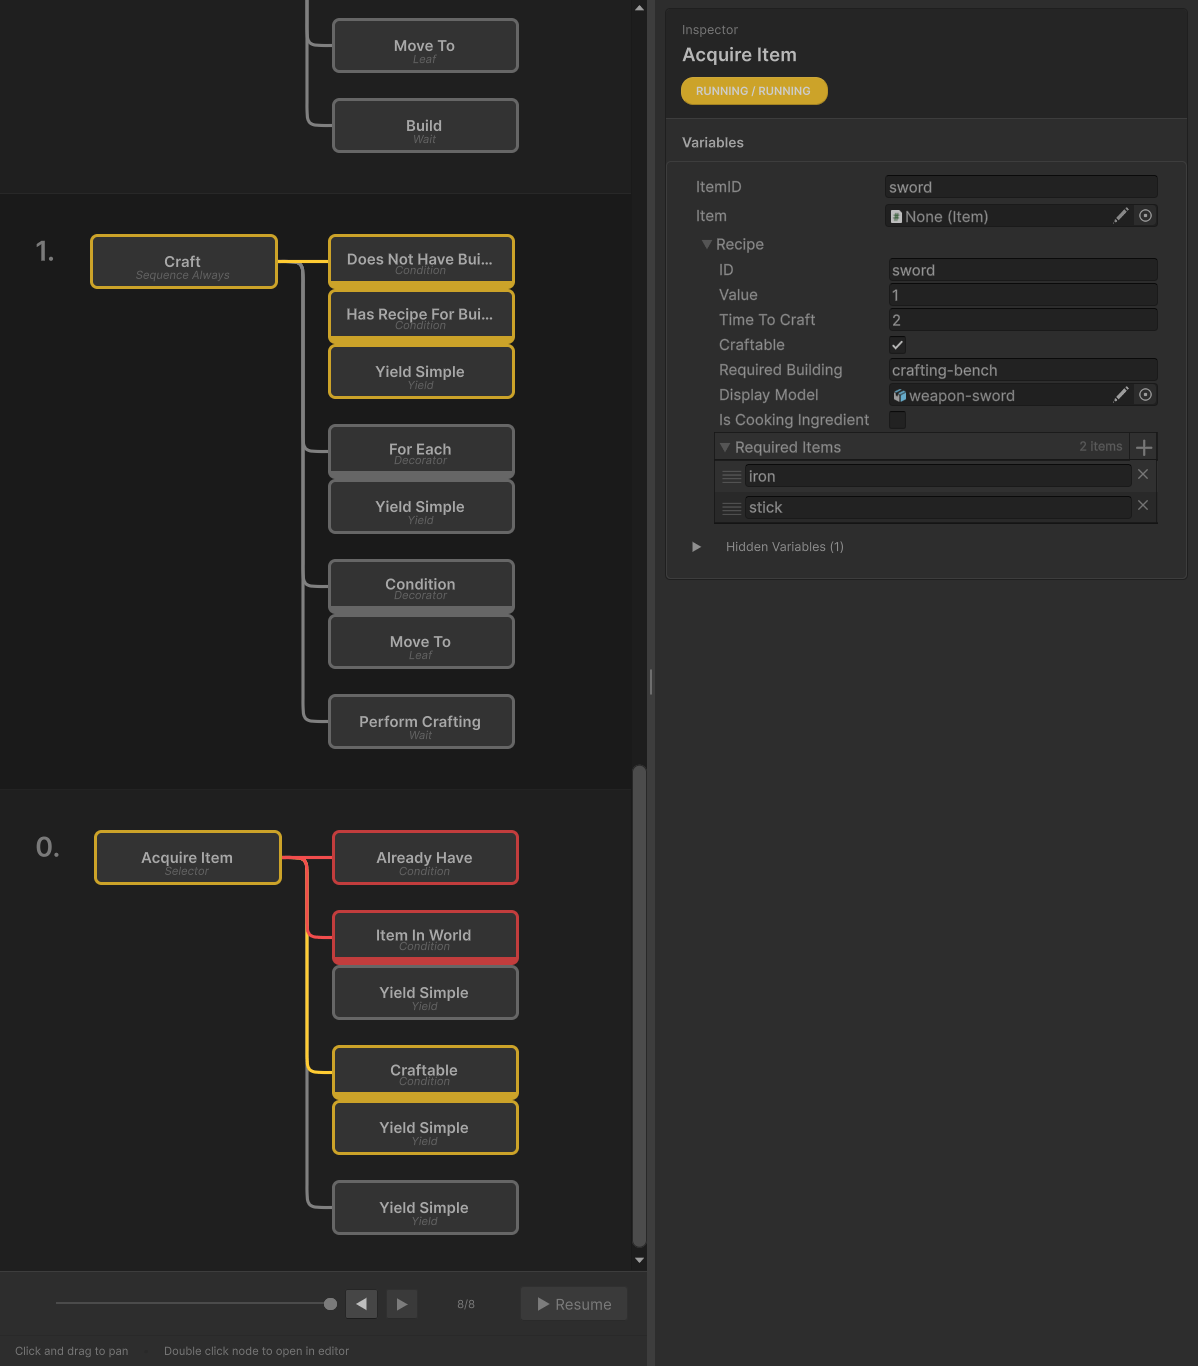This screenshot has height=1366, width=1198.
Task: Click the weapon-sword model cube icon
Action: 900,394
